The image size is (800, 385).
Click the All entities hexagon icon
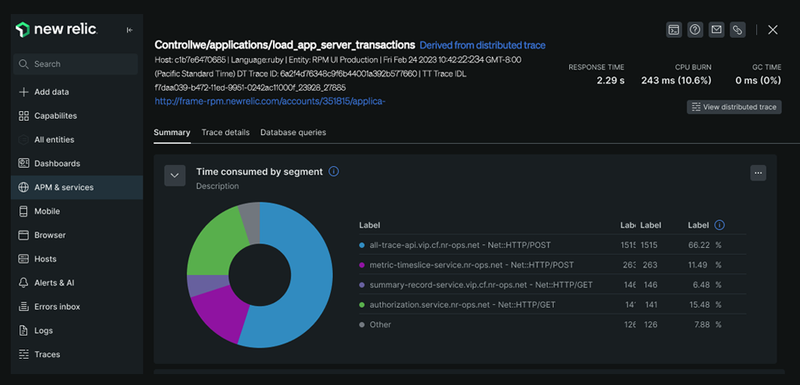23,140
